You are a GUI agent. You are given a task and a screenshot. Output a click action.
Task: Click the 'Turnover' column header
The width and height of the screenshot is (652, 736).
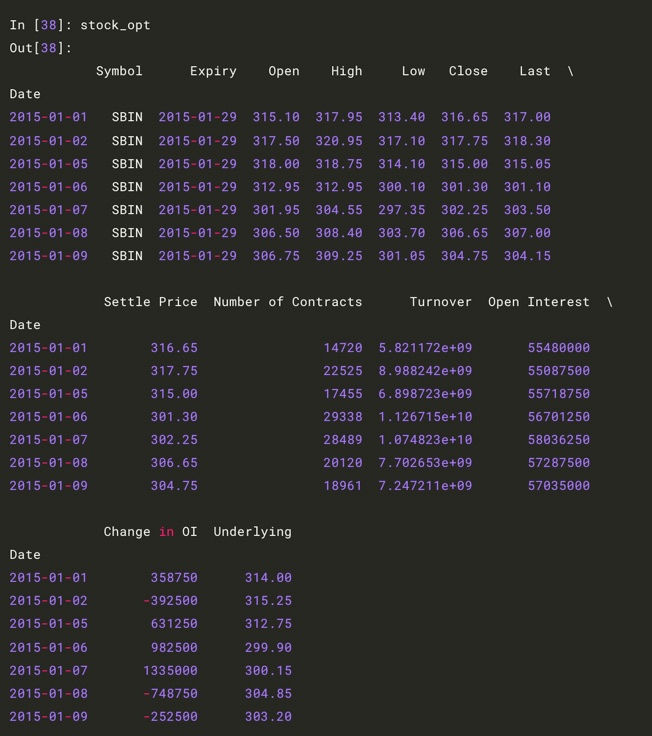[x=441, y=302]
